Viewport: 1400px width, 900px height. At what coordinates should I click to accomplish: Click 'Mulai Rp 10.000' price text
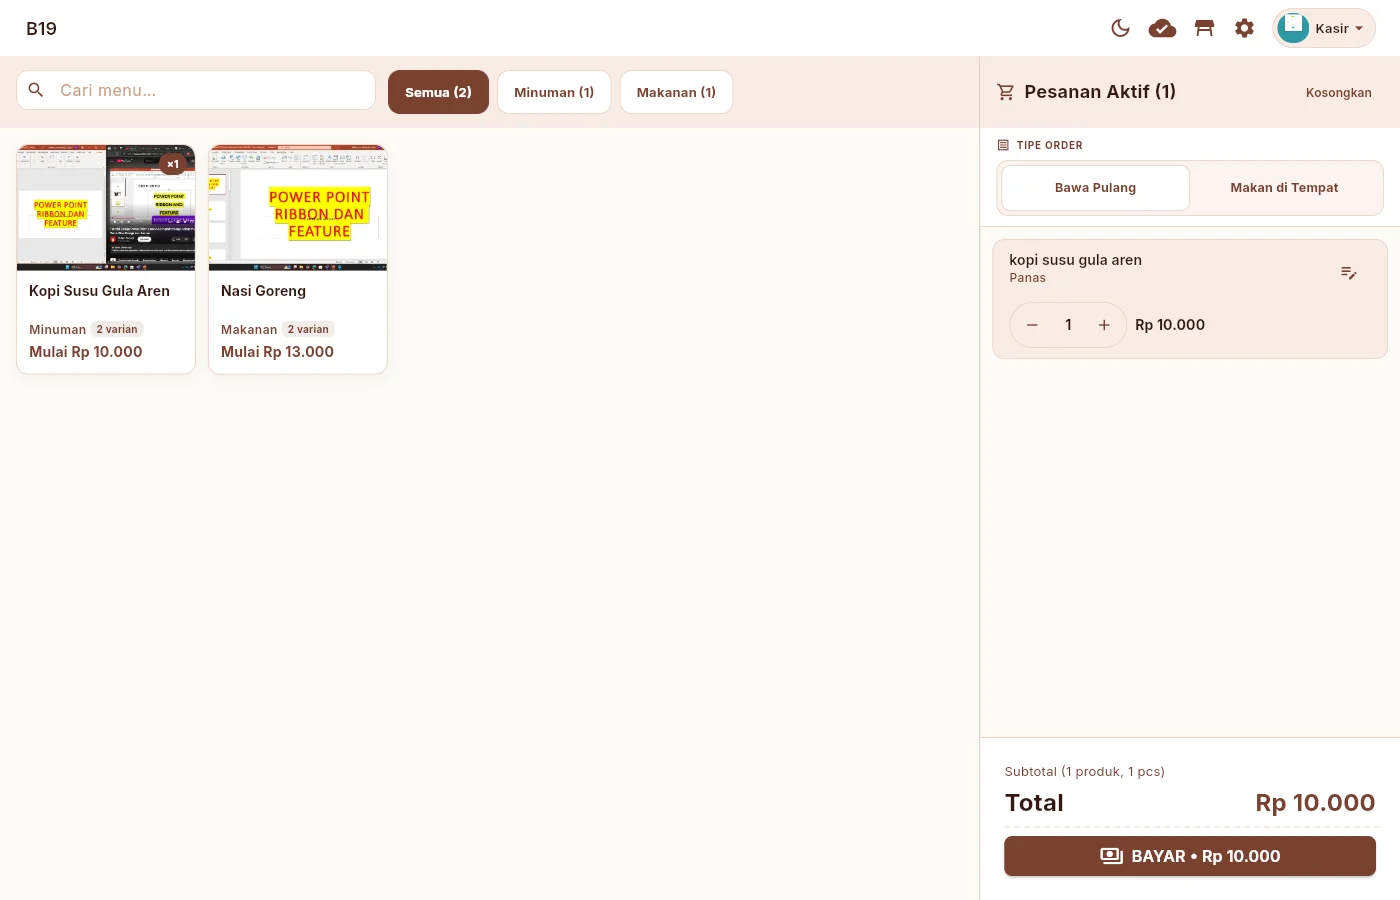(x=86, y=352)
